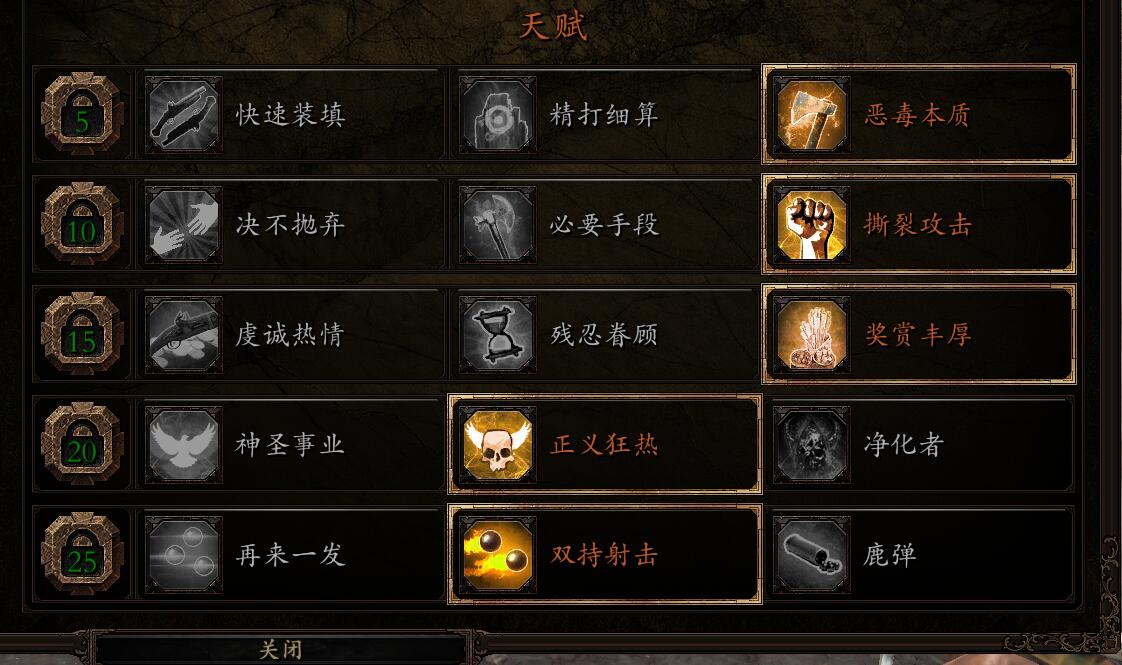Image resolution: width=1122 pixels, height=665 pixels.
Task: Click the level 25 lock badge
Action: (x=82, y=555)
